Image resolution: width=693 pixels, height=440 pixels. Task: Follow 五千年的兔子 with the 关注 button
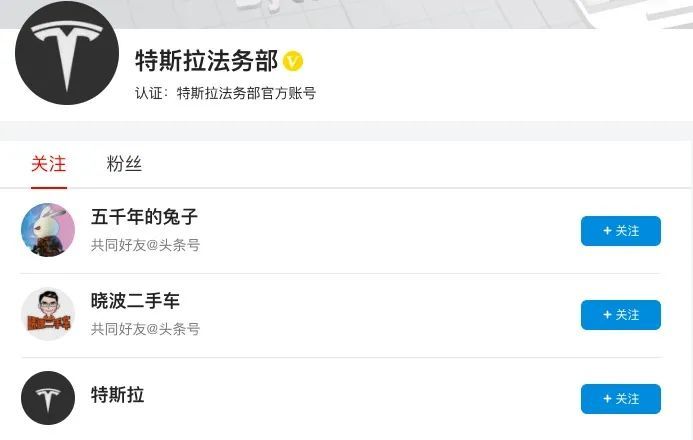(x=620, y=231)
